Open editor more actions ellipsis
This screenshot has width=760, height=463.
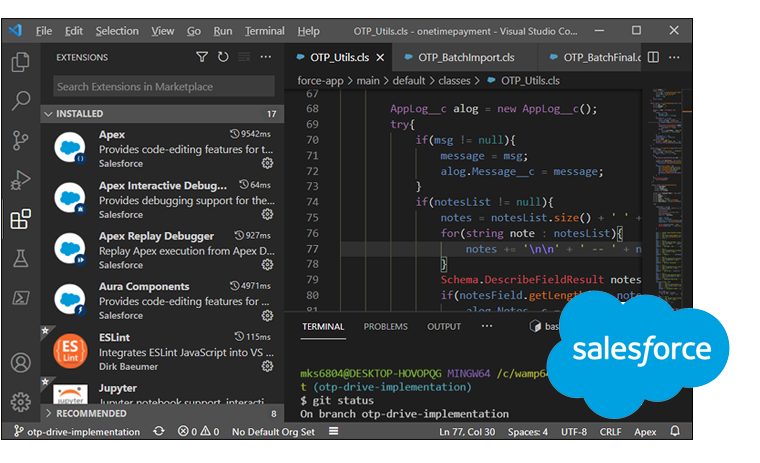coord(674,57)
